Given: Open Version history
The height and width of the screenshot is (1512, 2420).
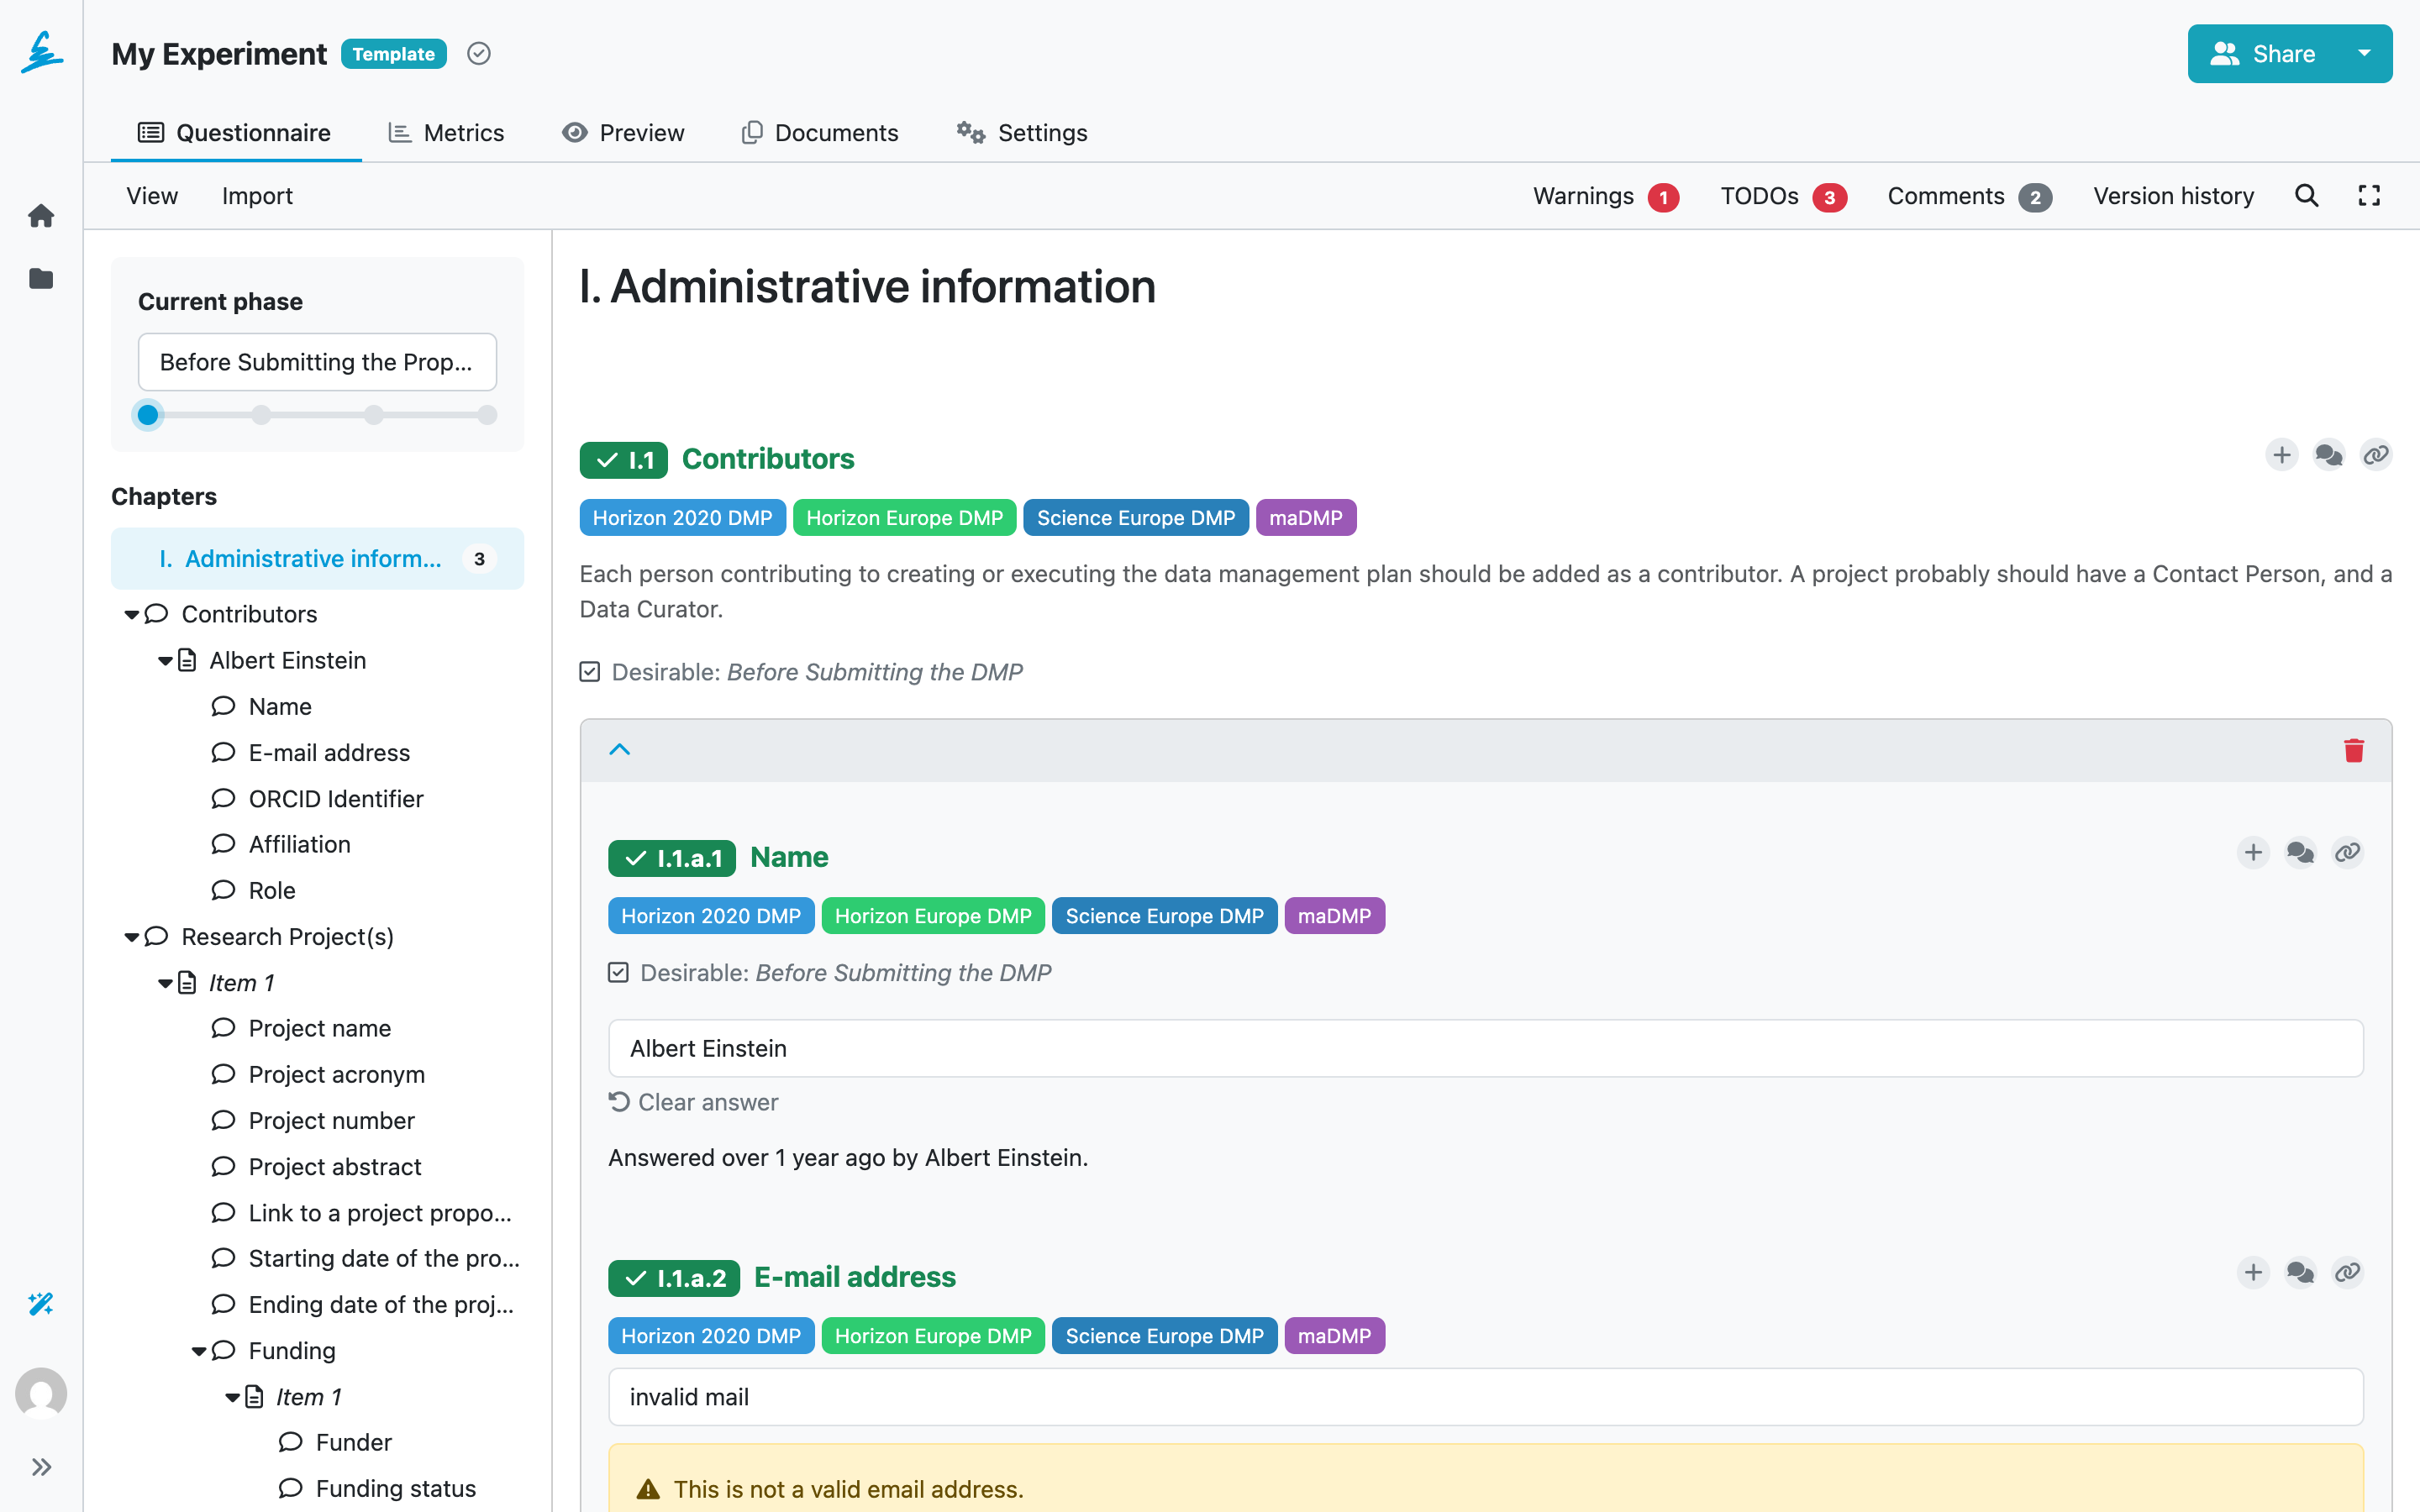Looking at the screenshot, I should (2173, 196).
